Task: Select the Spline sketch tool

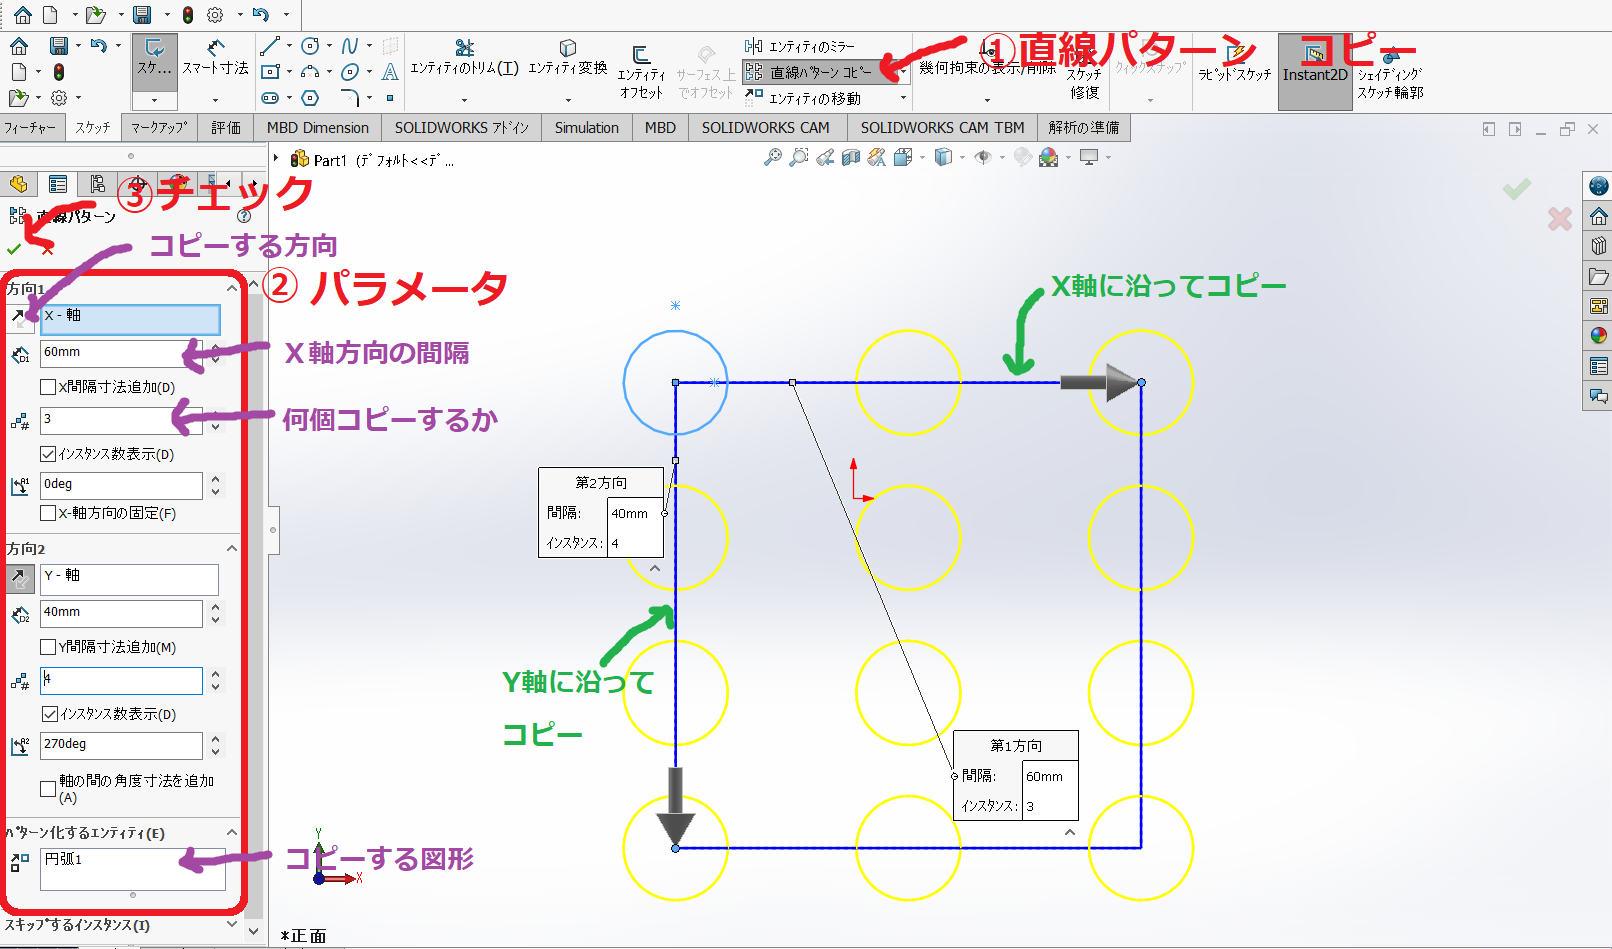Action: 349,46
